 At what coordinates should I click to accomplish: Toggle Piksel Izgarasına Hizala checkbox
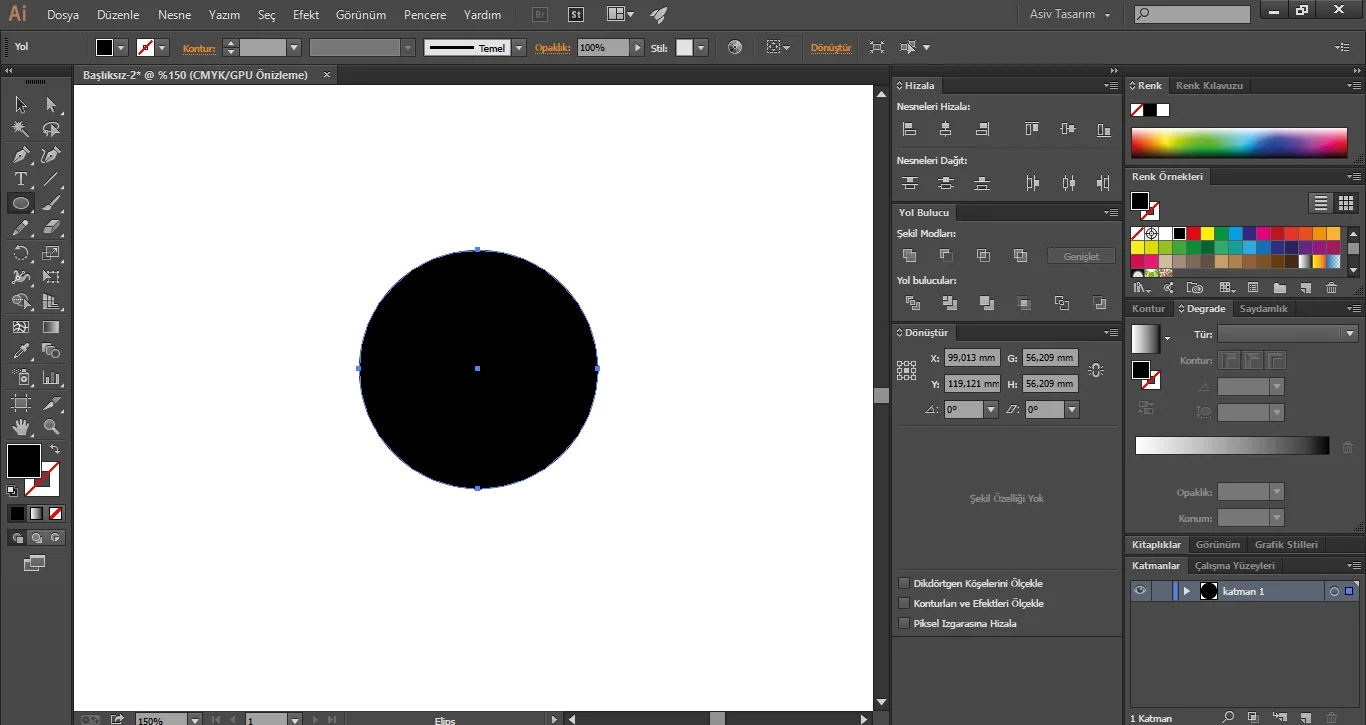tap(904, 623)
